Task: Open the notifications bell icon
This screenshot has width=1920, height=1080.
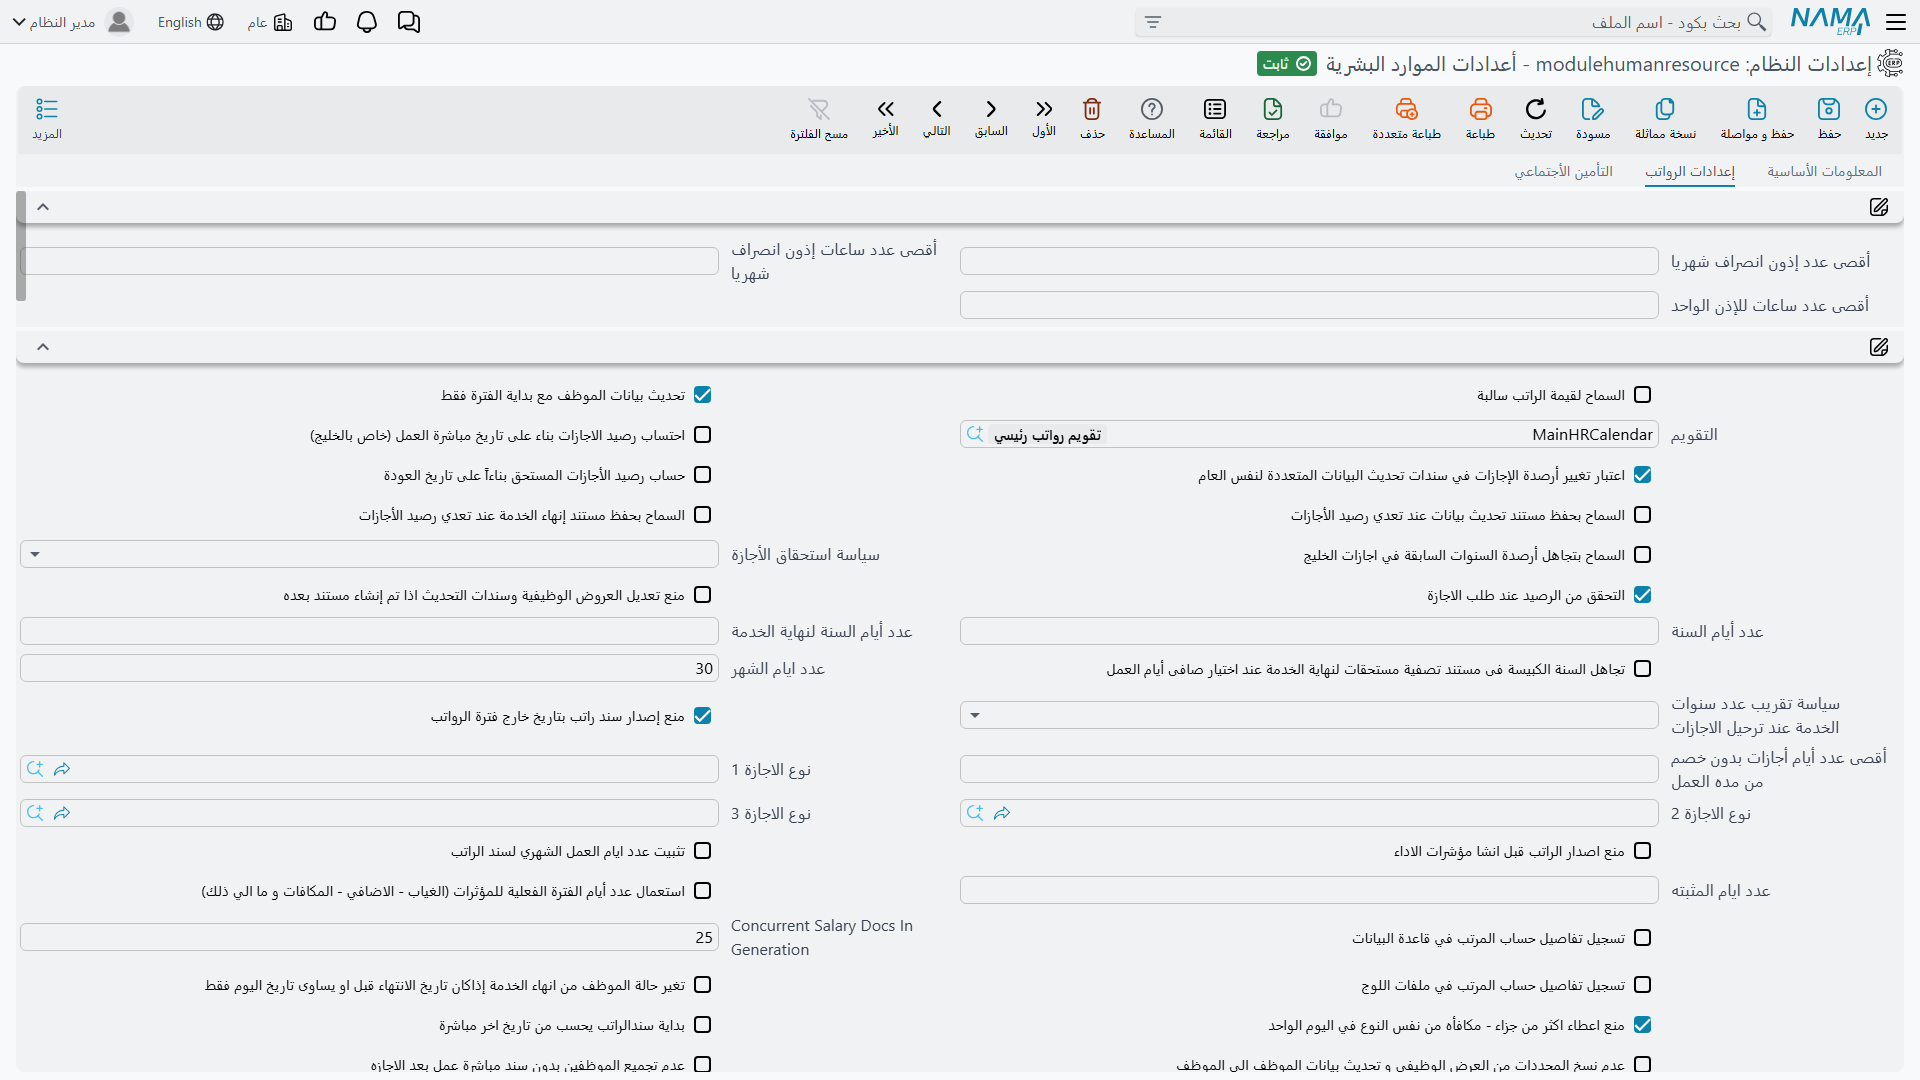Action: click(x=367, y=22)
